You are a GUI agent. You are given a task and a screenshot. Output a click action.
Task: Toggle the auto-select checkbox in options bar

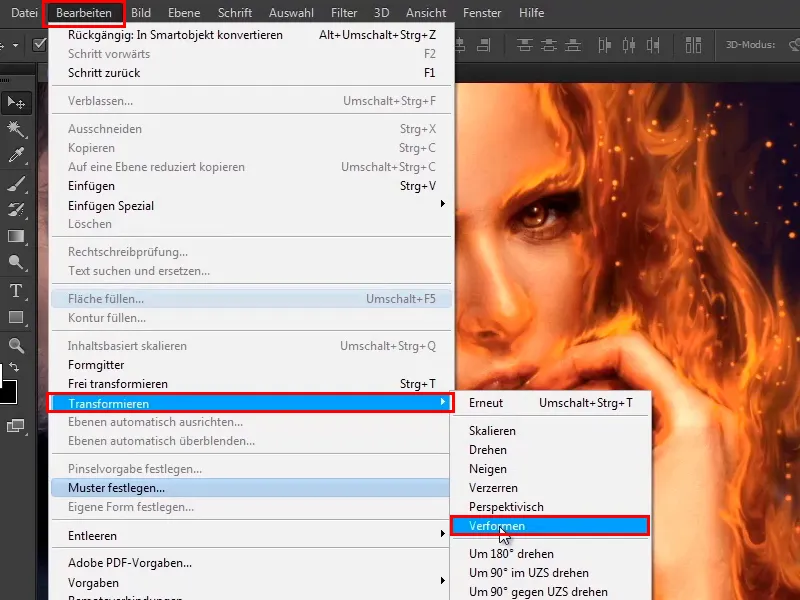point(39,45)
